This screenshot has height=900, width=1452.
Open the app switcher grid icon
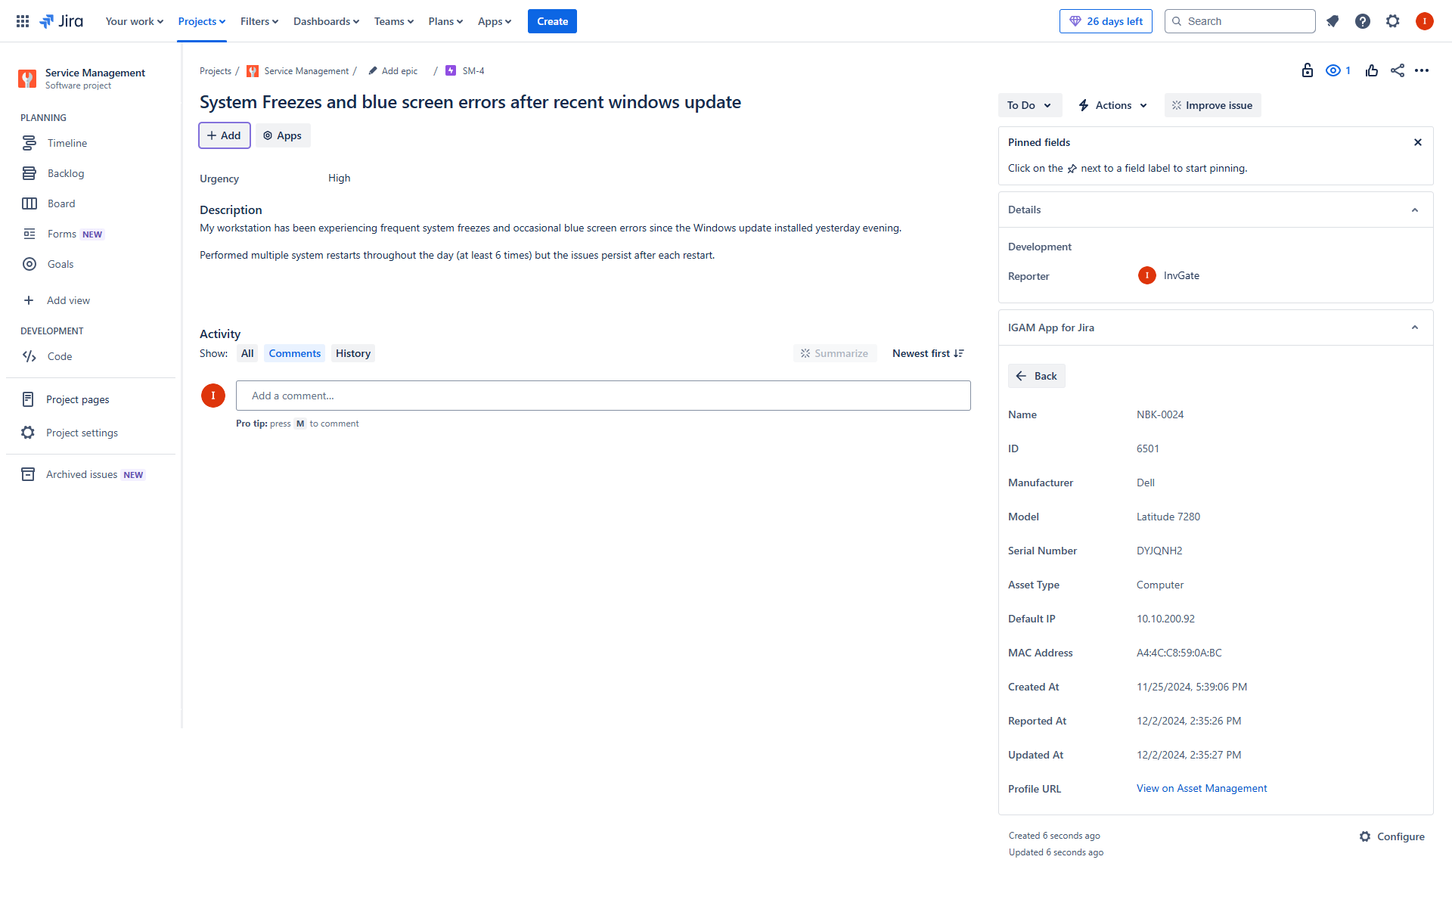pyautogui.click(x=22, y=21)
